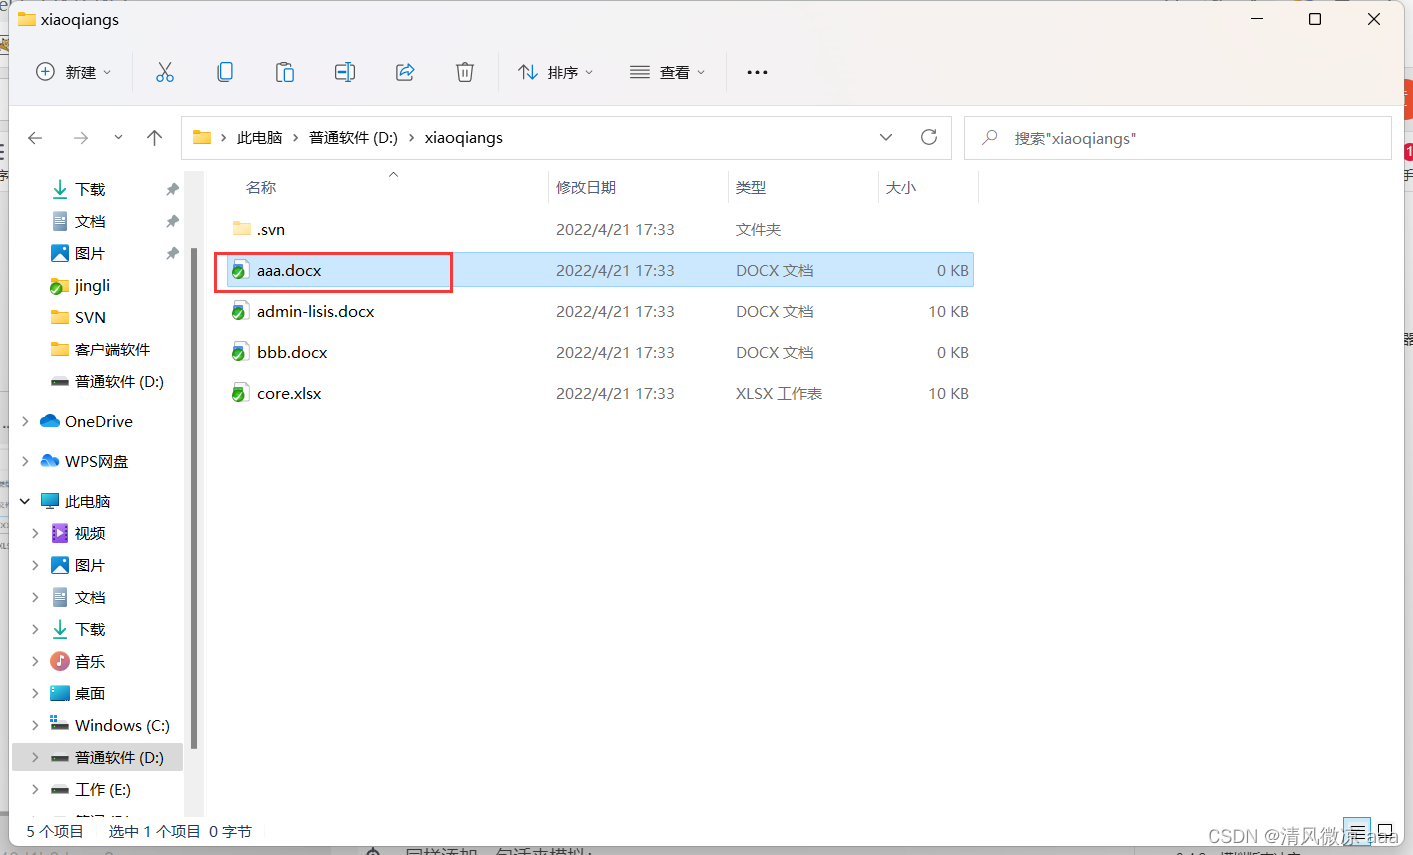Unpin 图片 from quick access

[172, 253]
